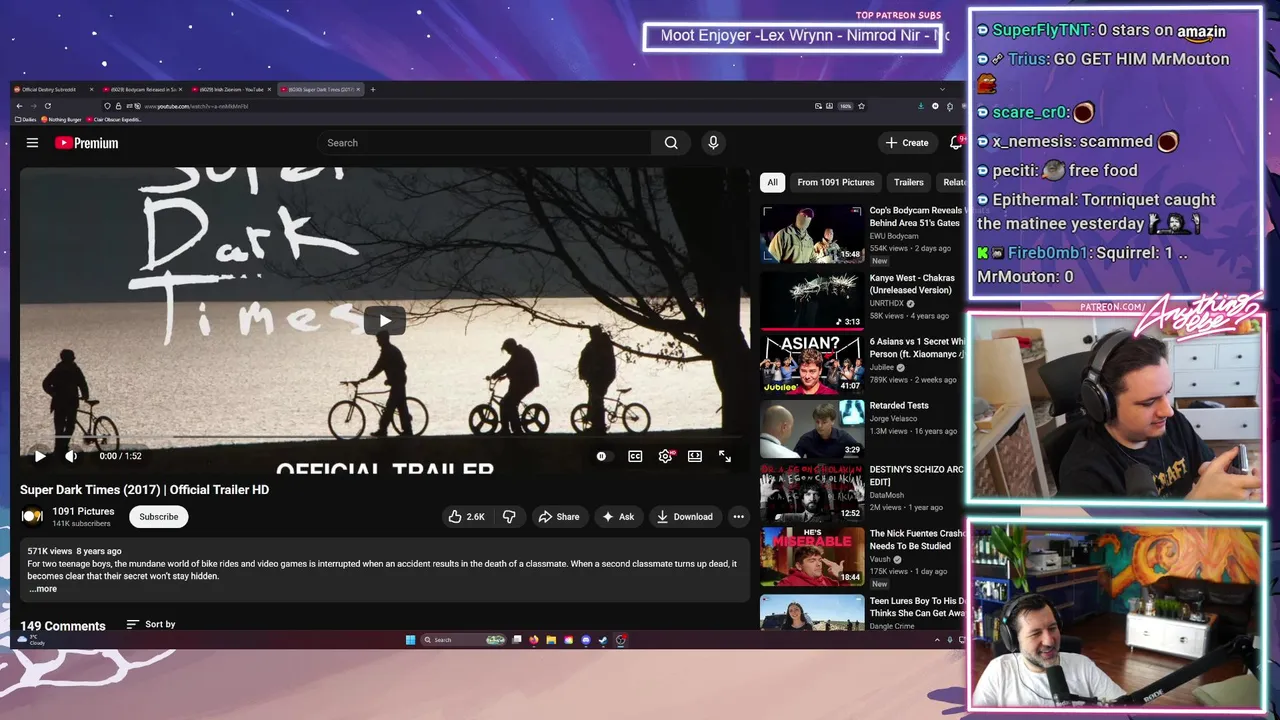Subscribe to 1091 Pictures
Image resolution: width=1280 pixels, height=720 pixels.
(x=158, y=517)
